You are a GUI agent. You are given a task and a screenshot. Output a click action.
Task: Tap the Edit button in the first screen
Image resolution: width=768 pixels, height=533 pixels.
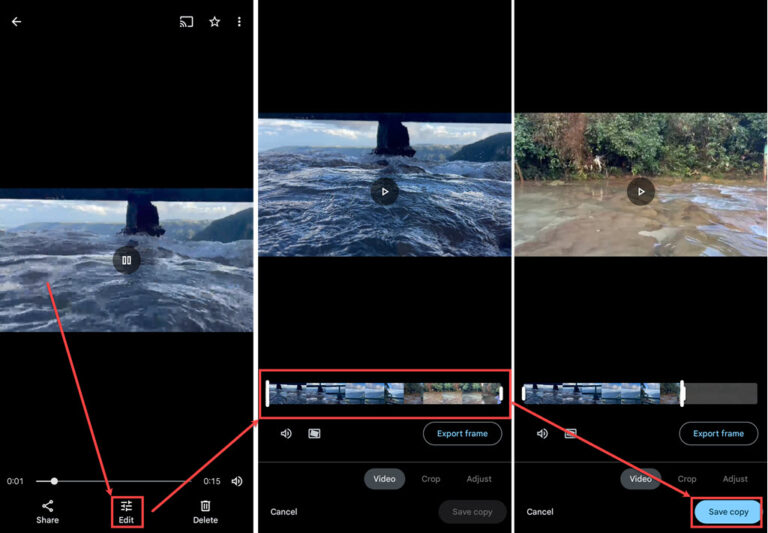[126, 512]
